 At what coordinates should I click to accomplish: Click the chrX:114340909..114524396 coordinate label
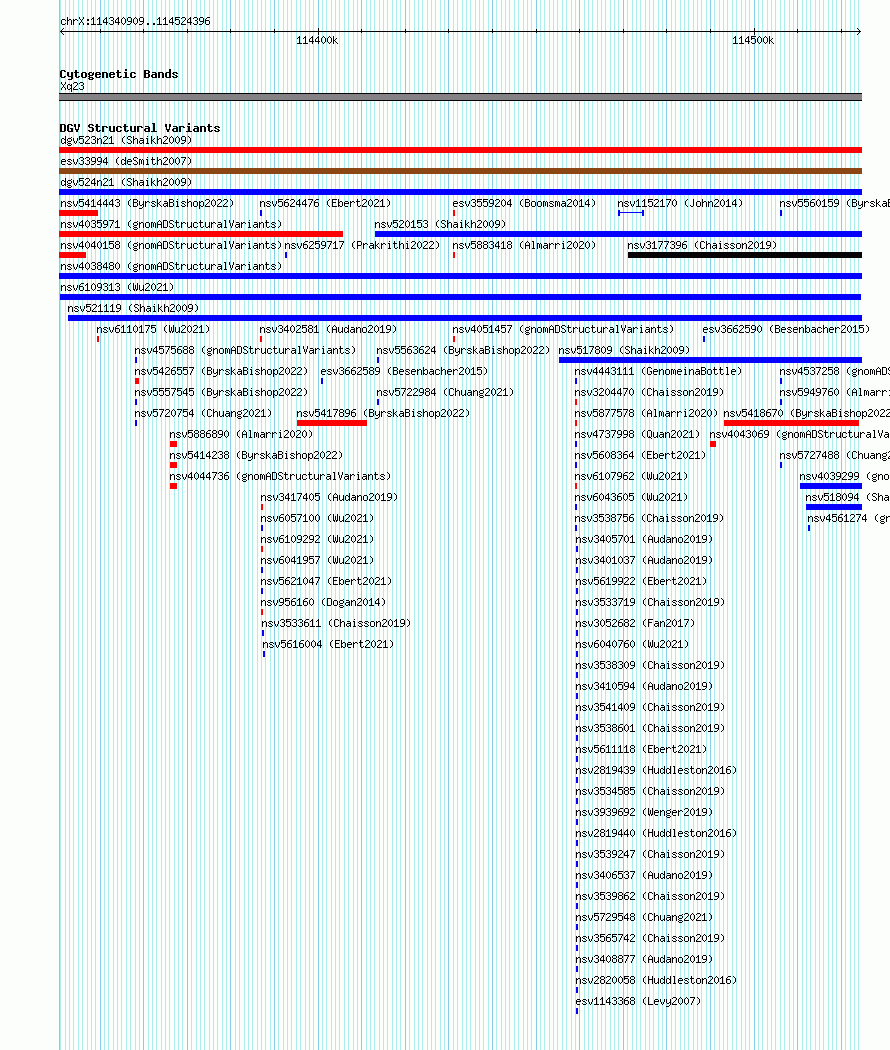[x=135, y=21]
